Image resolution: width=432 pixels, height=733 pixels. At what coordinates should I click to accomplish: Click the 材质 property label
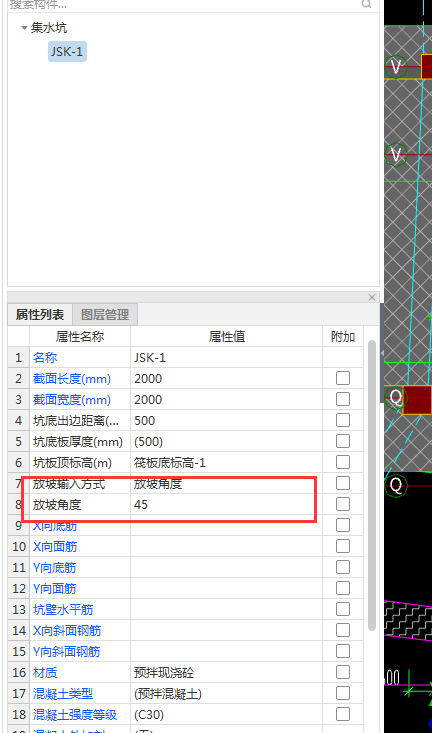pos(45,673)
